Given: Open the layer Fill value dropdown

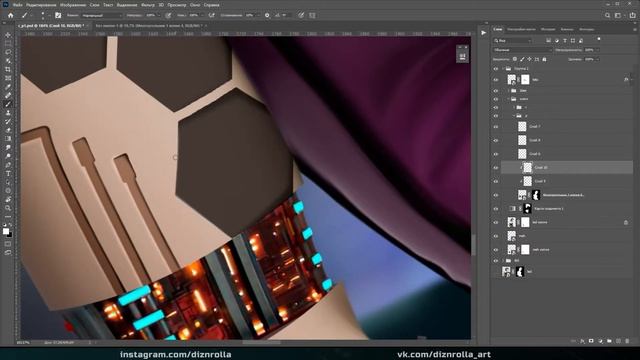Looking at the screenshot, I should (598, 59).
